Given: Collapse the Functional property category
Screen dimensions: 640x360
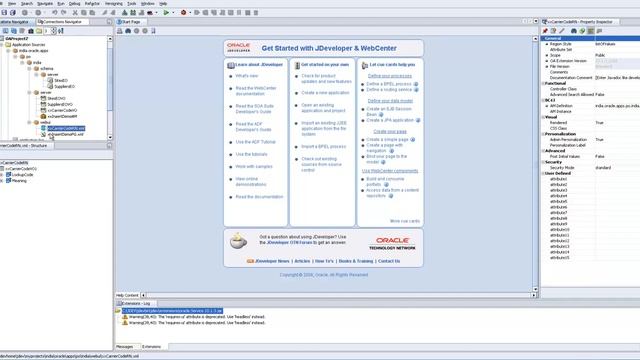Looking at the screenshot, I should 543,83.
